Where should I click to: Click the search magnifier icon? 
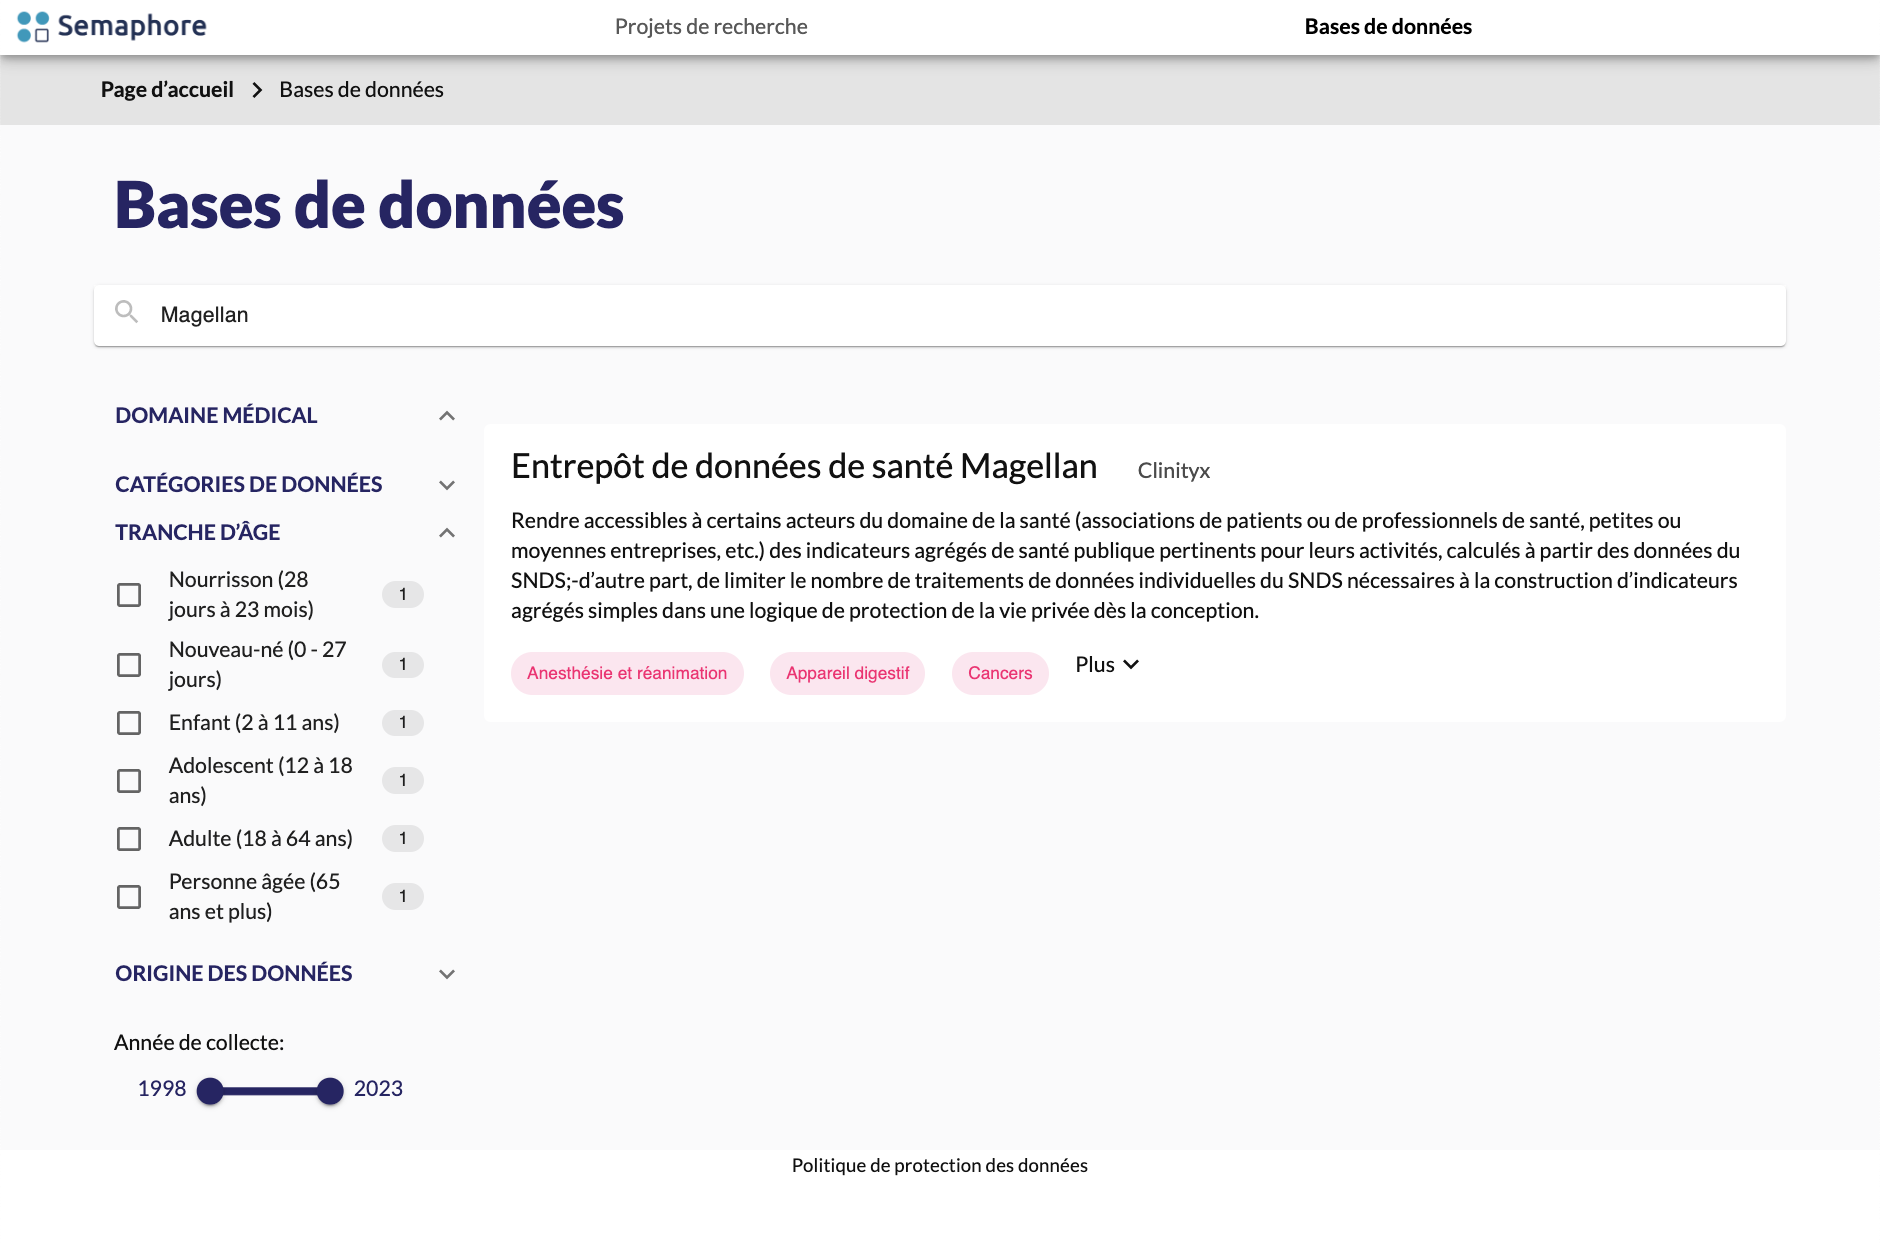click(126, 312)
